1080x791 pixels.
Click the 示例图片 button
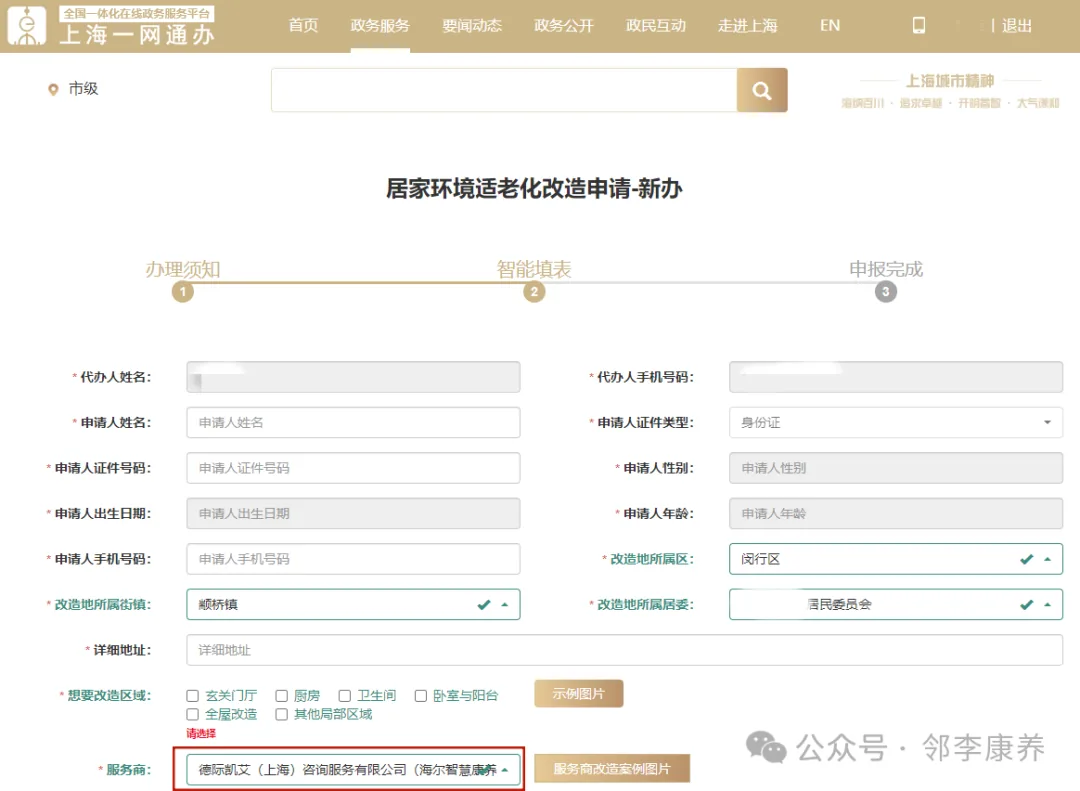pyautogui.click(x=579, y=694)
